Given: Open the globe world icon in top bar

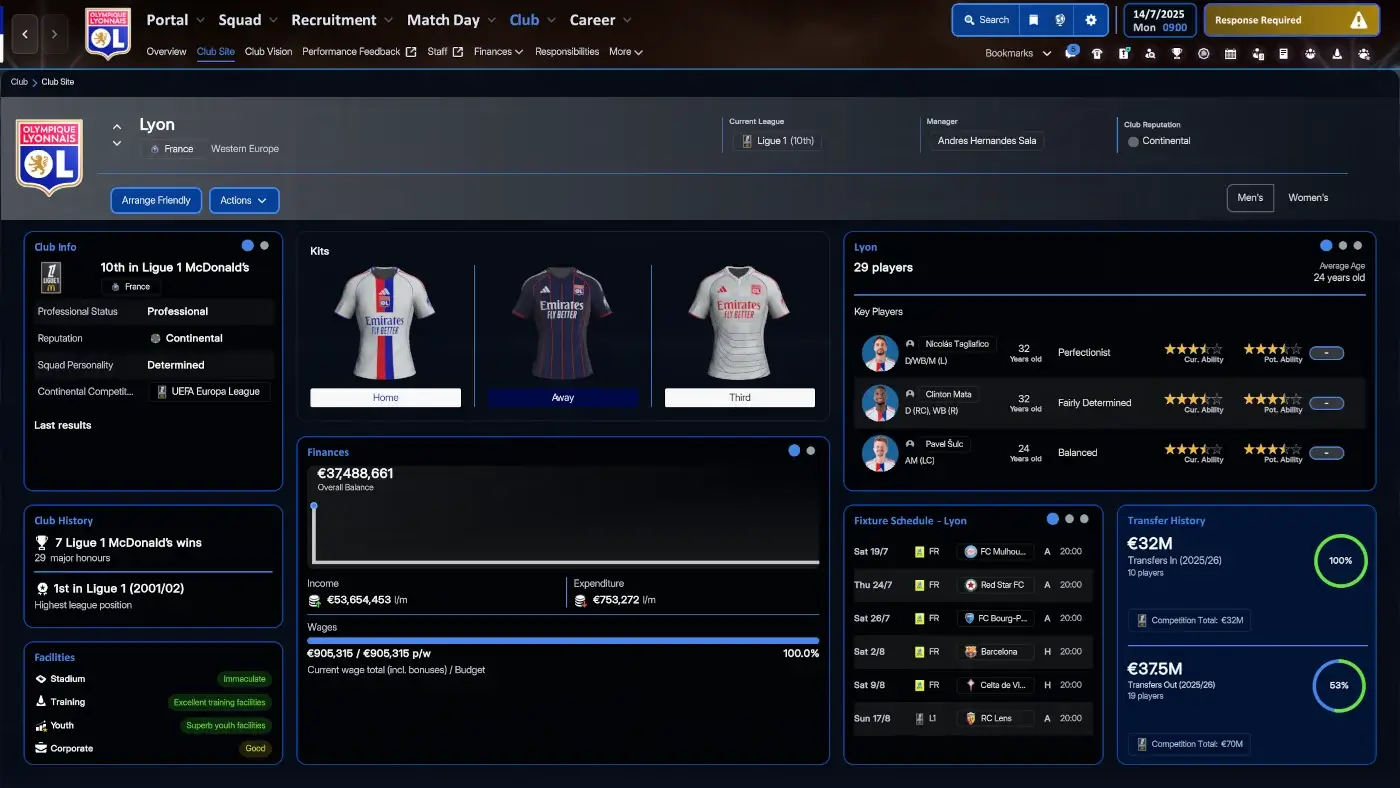Looking at the screenshot, I should (1061, 20).
